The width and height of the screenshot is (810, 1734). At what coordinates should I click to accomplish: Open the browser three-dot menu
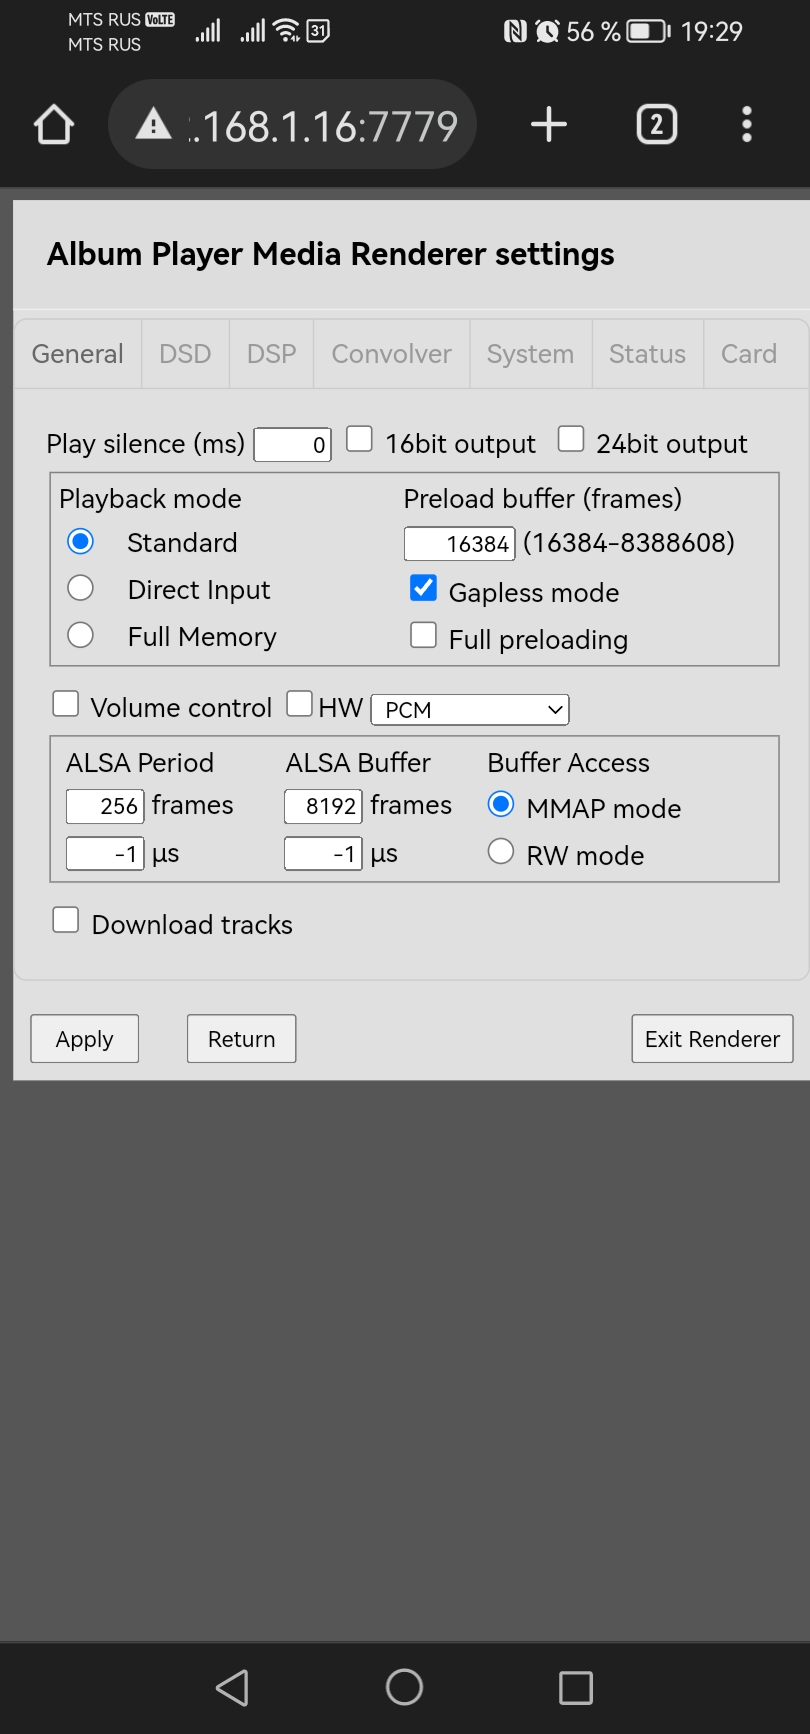746,125
